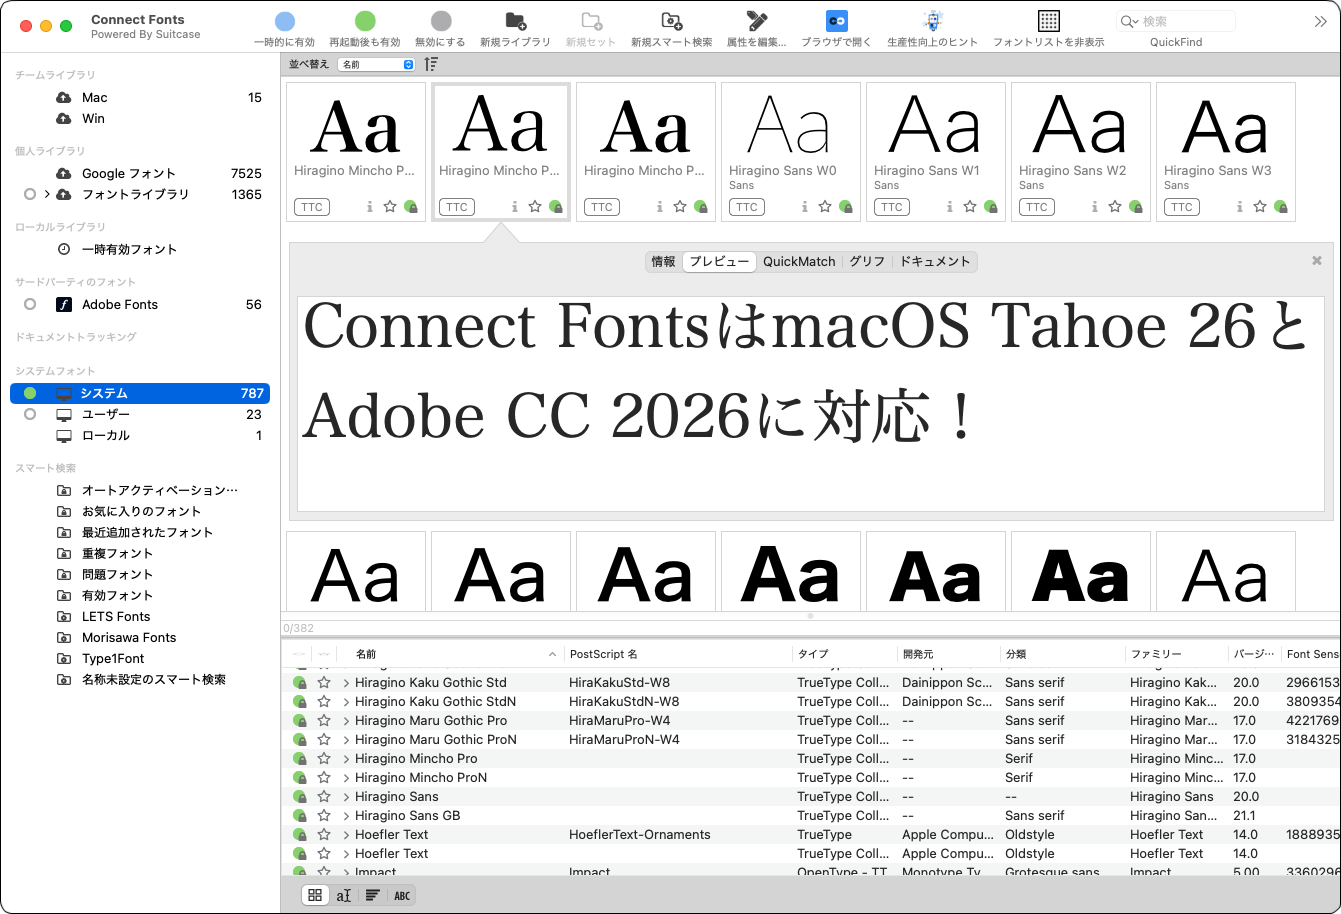Toggle activation status of Hiragino Kaku Gothic StdN row
This screenshot has height=914, width=1341.
[299, 702]
